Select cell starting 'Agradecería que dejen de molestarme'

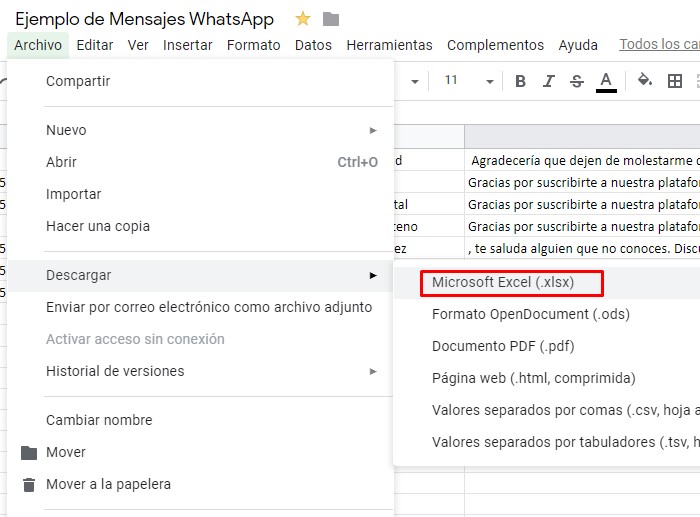pos(582,160)
